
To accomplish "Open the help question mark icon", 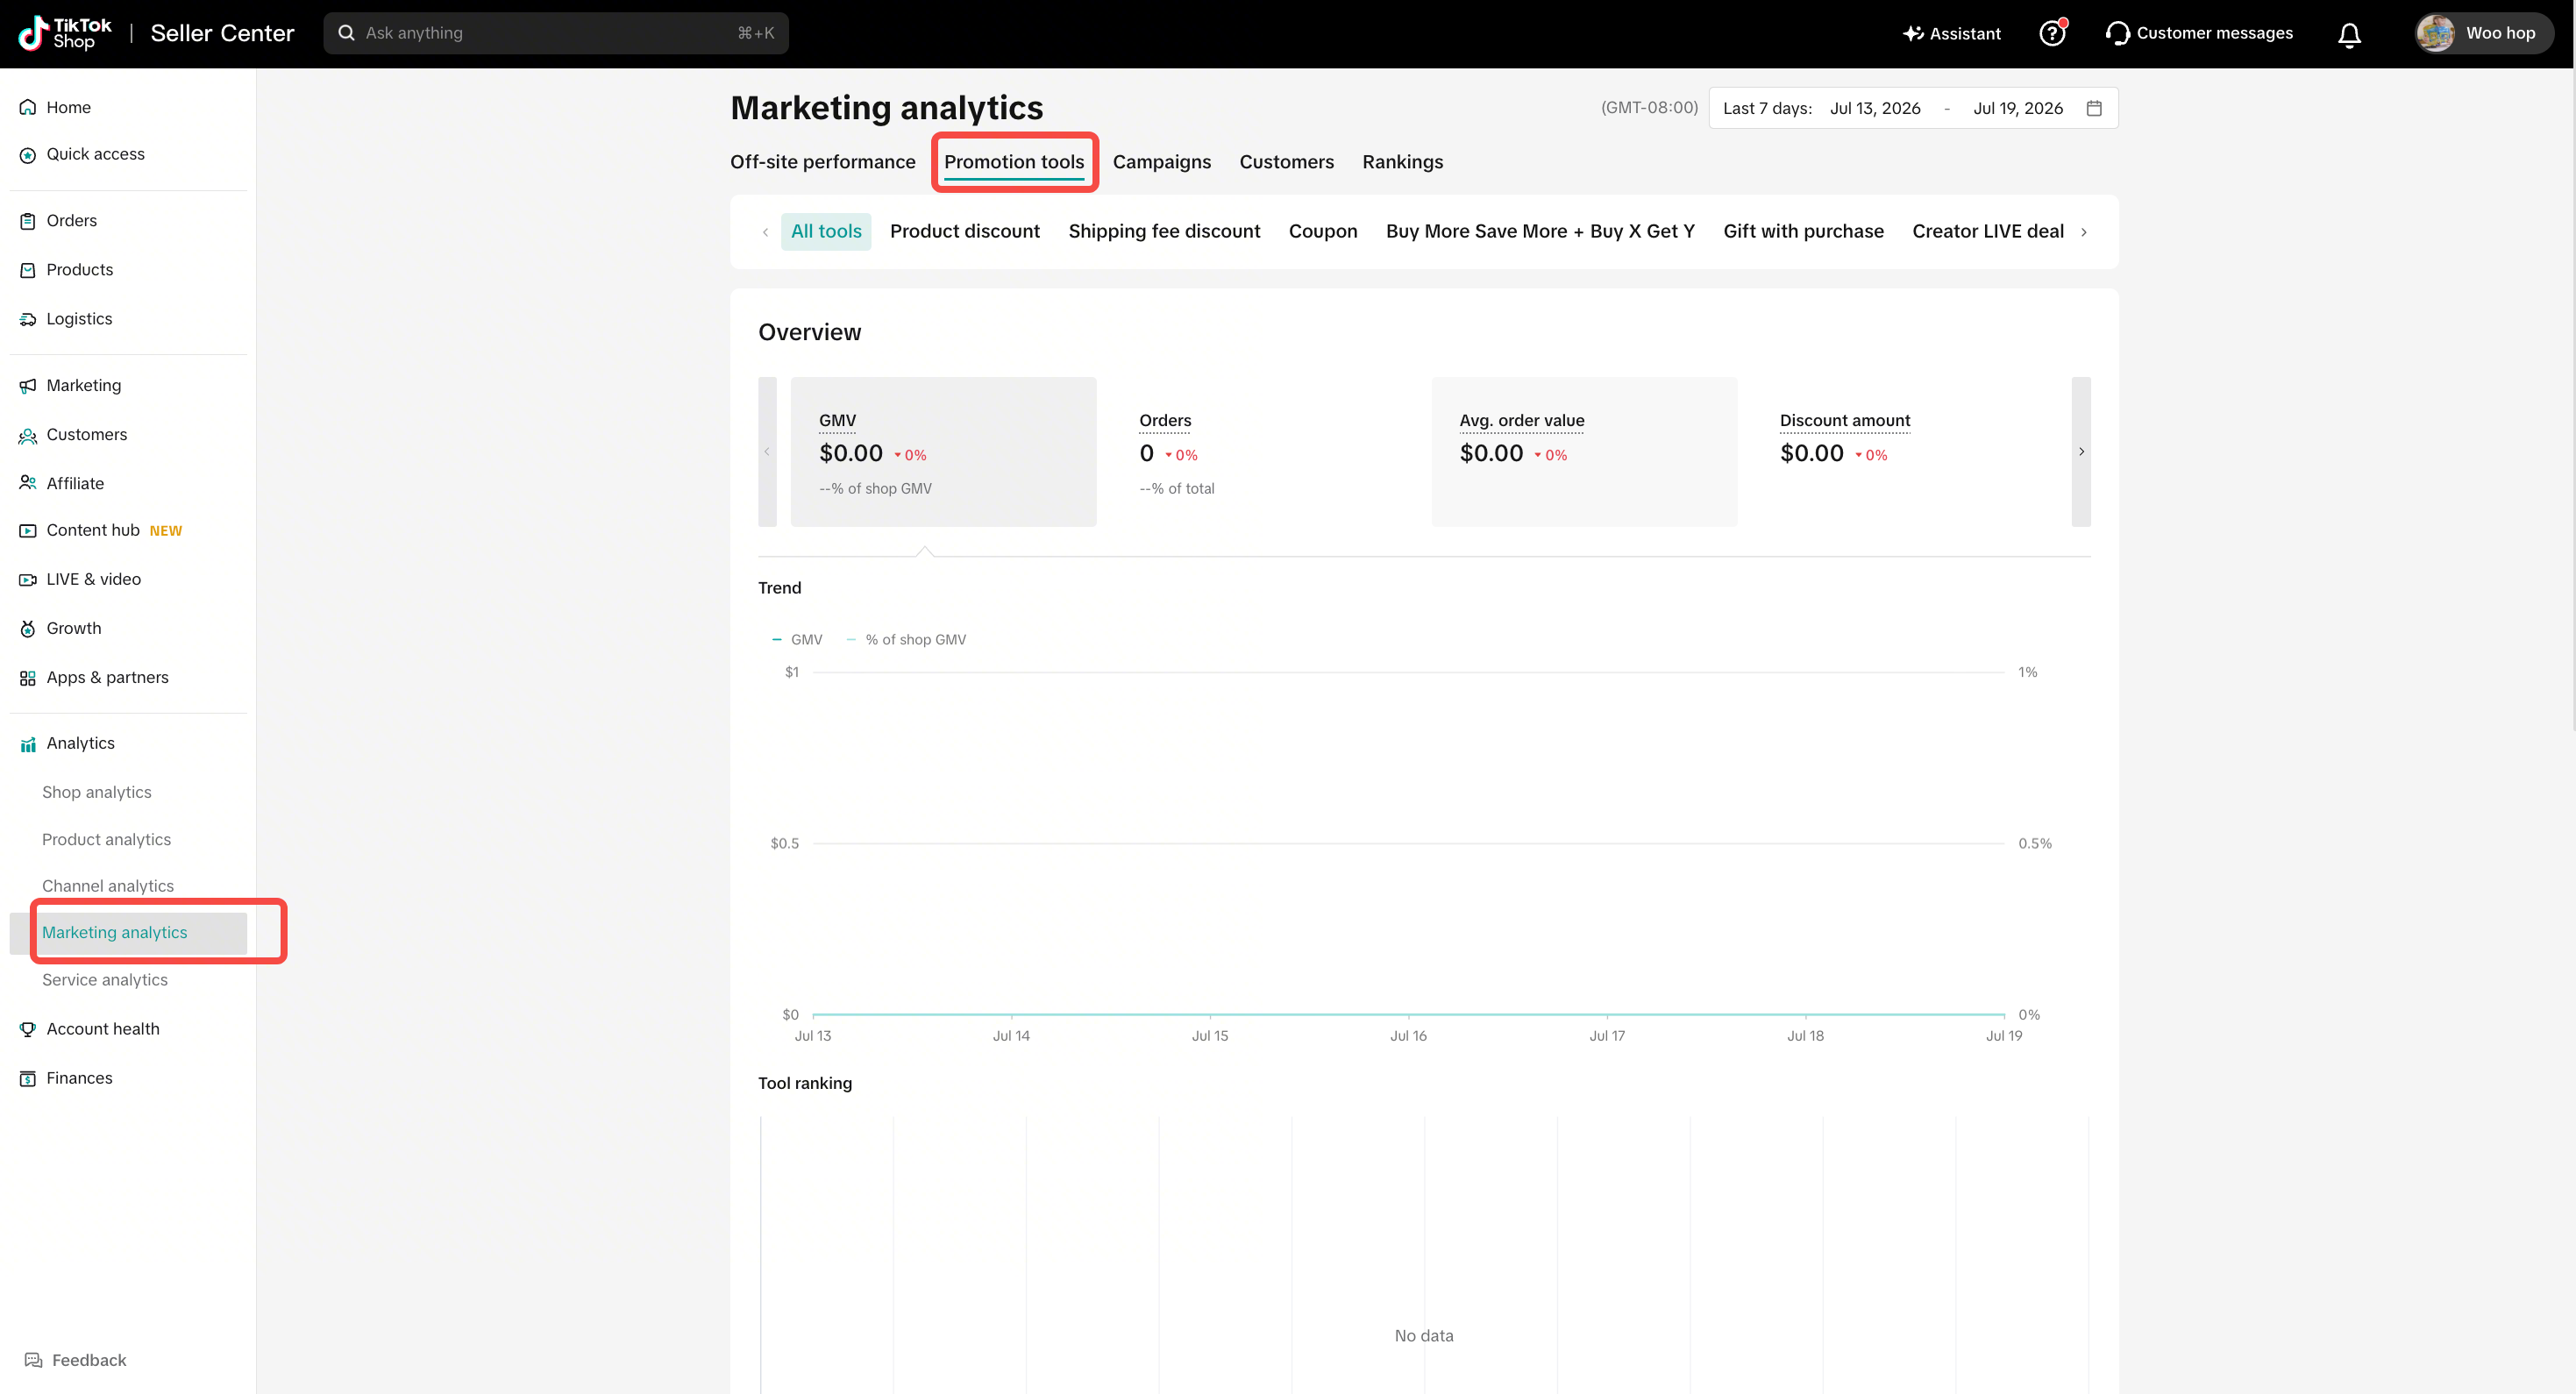I will pos(2052,33).
